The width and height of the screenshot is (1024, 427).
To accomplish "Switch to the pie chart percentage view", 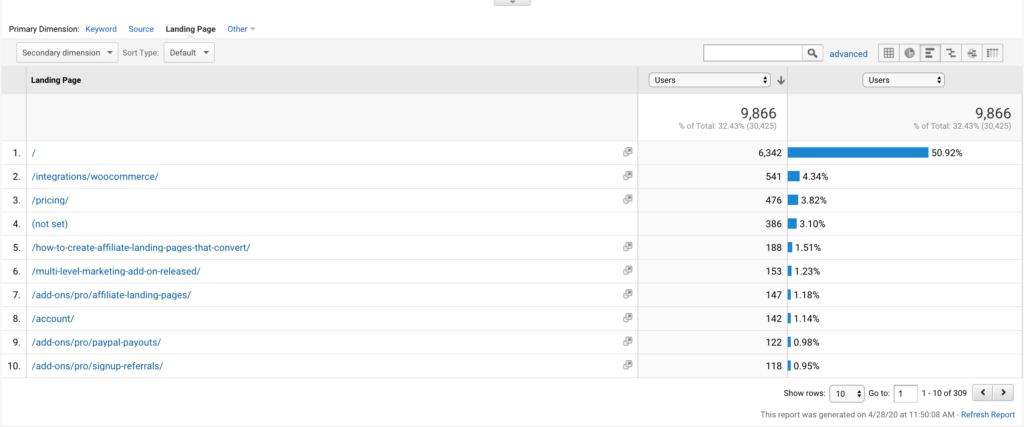I will (x=909, y=53).
